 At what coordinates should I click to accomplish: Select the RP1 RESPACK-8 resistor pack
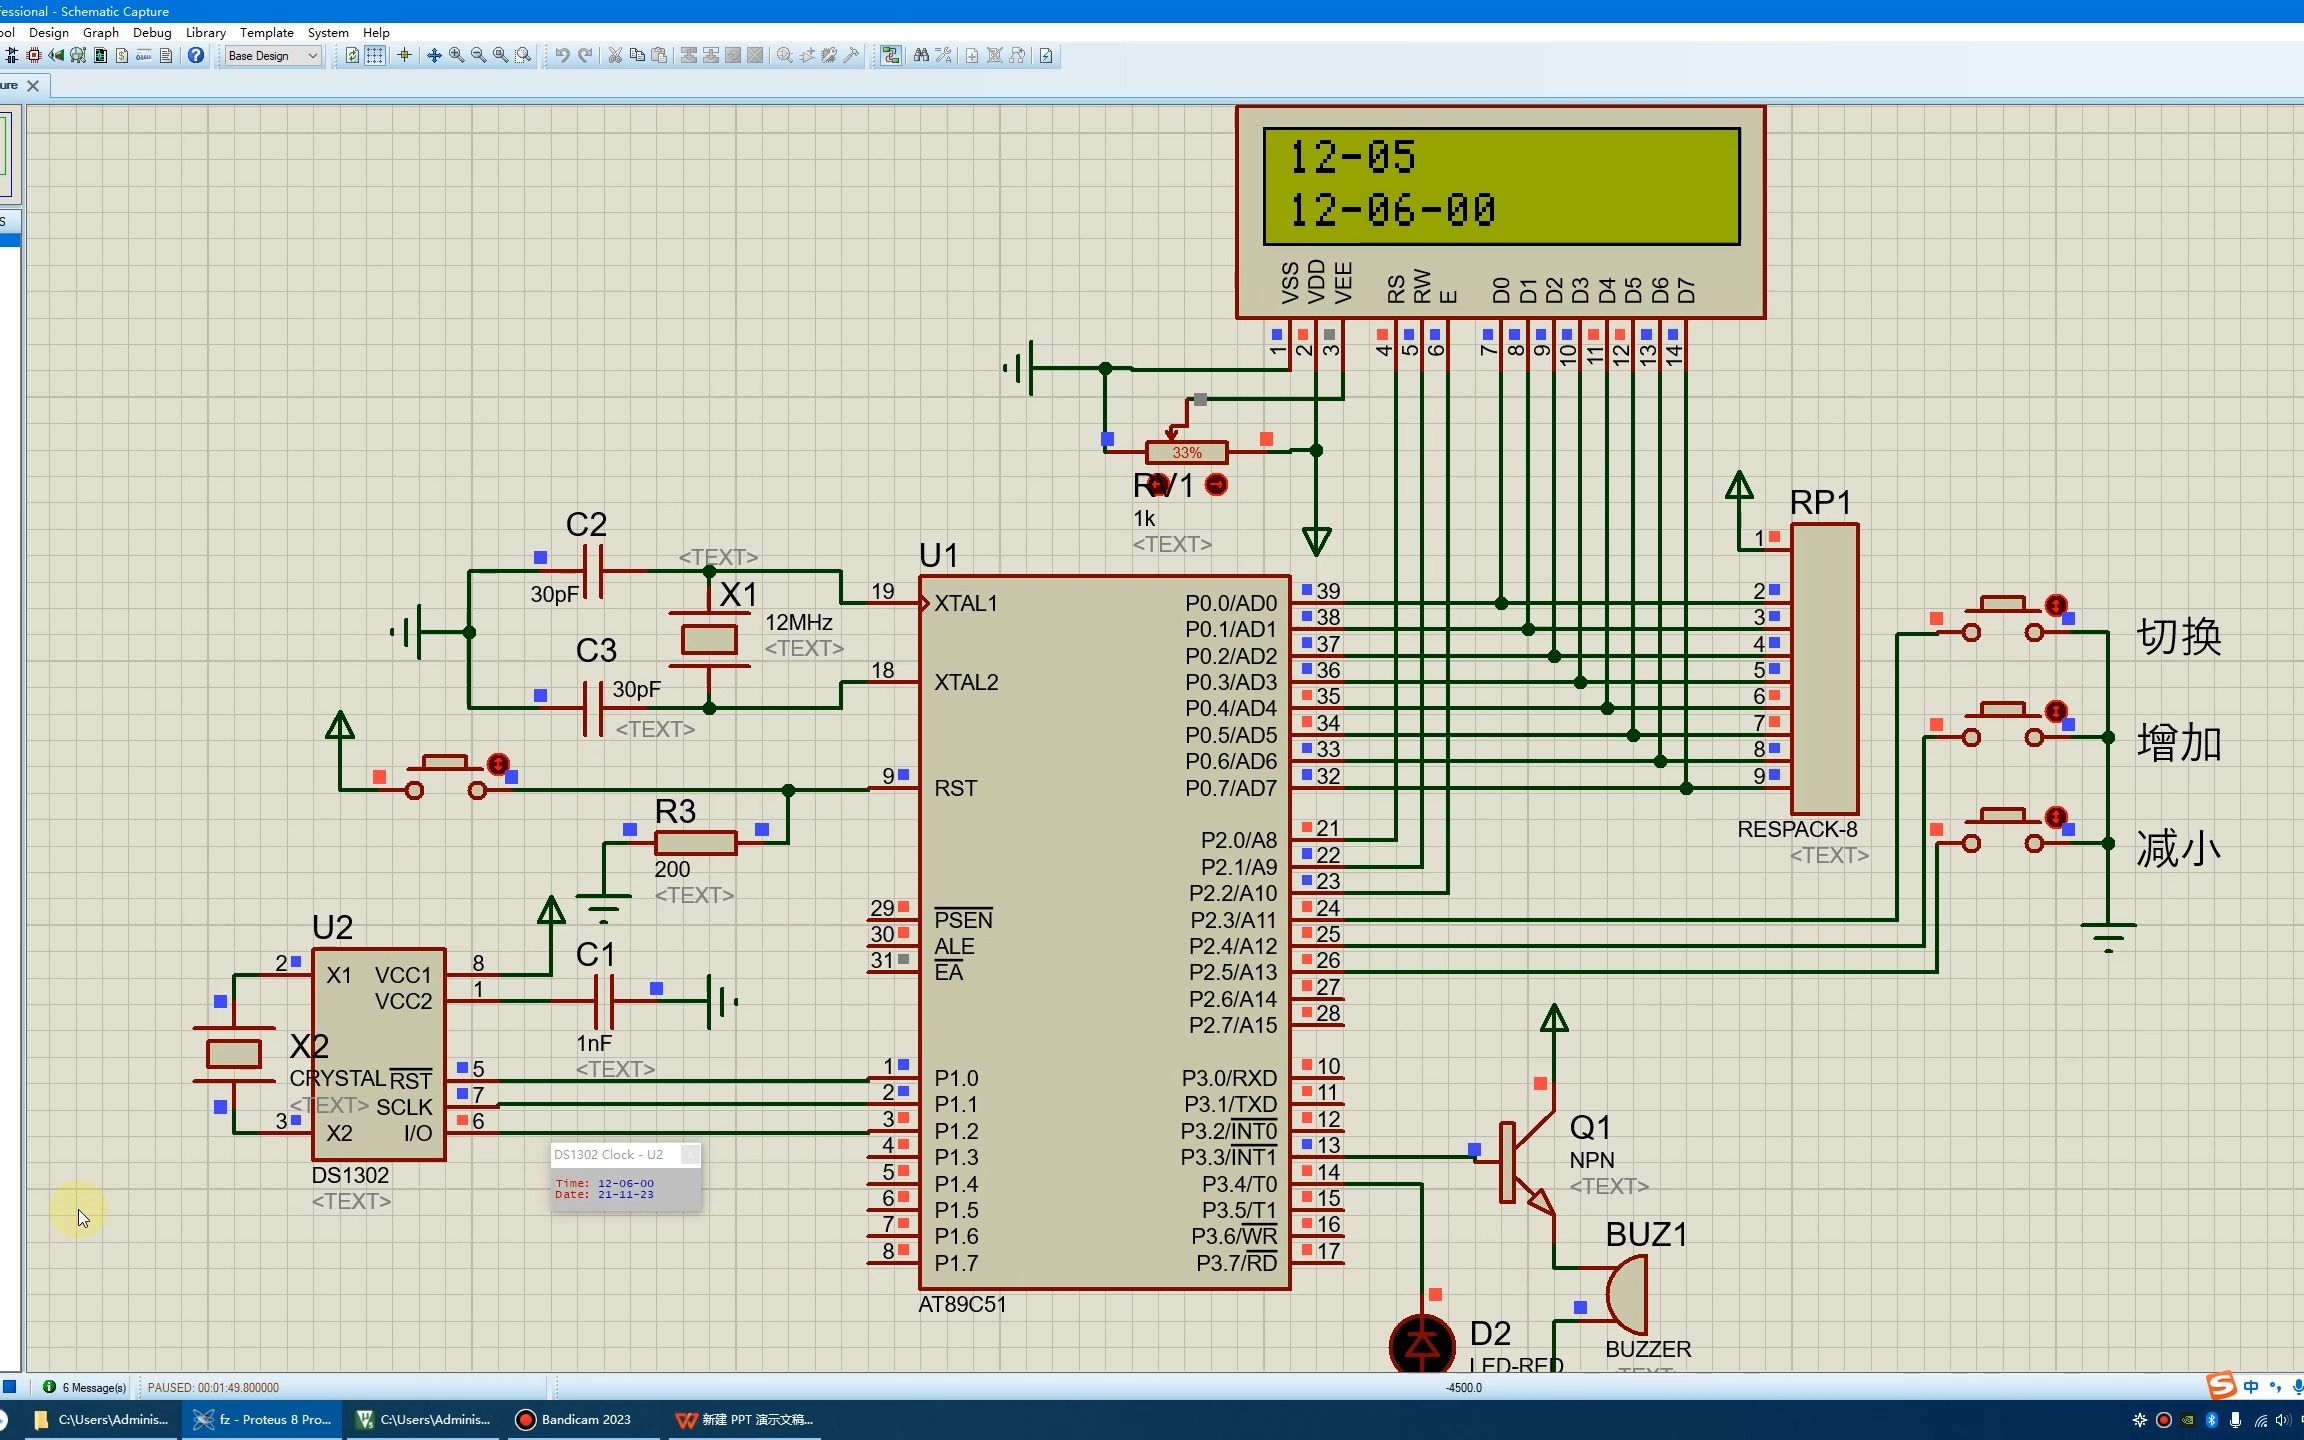point(1825,668)
